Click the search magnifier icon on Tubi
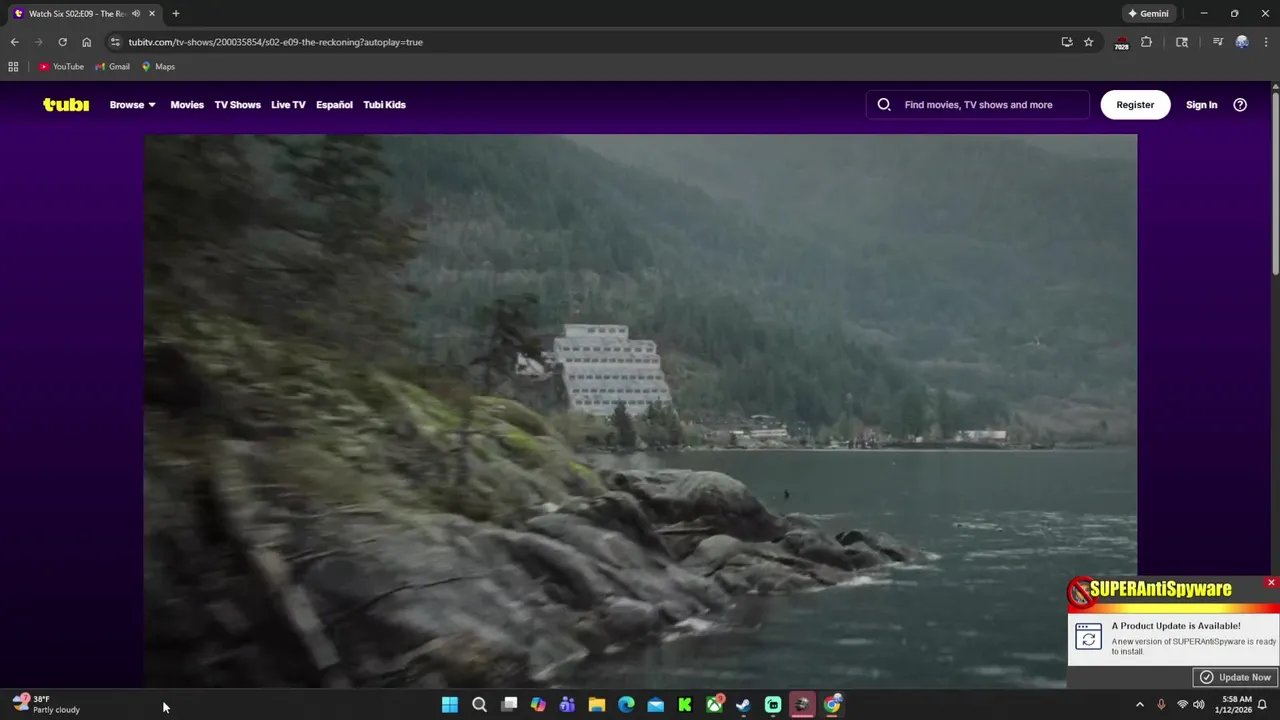Image resolution: width=1280 pixels, height=720 pixels. coord(884,105)
